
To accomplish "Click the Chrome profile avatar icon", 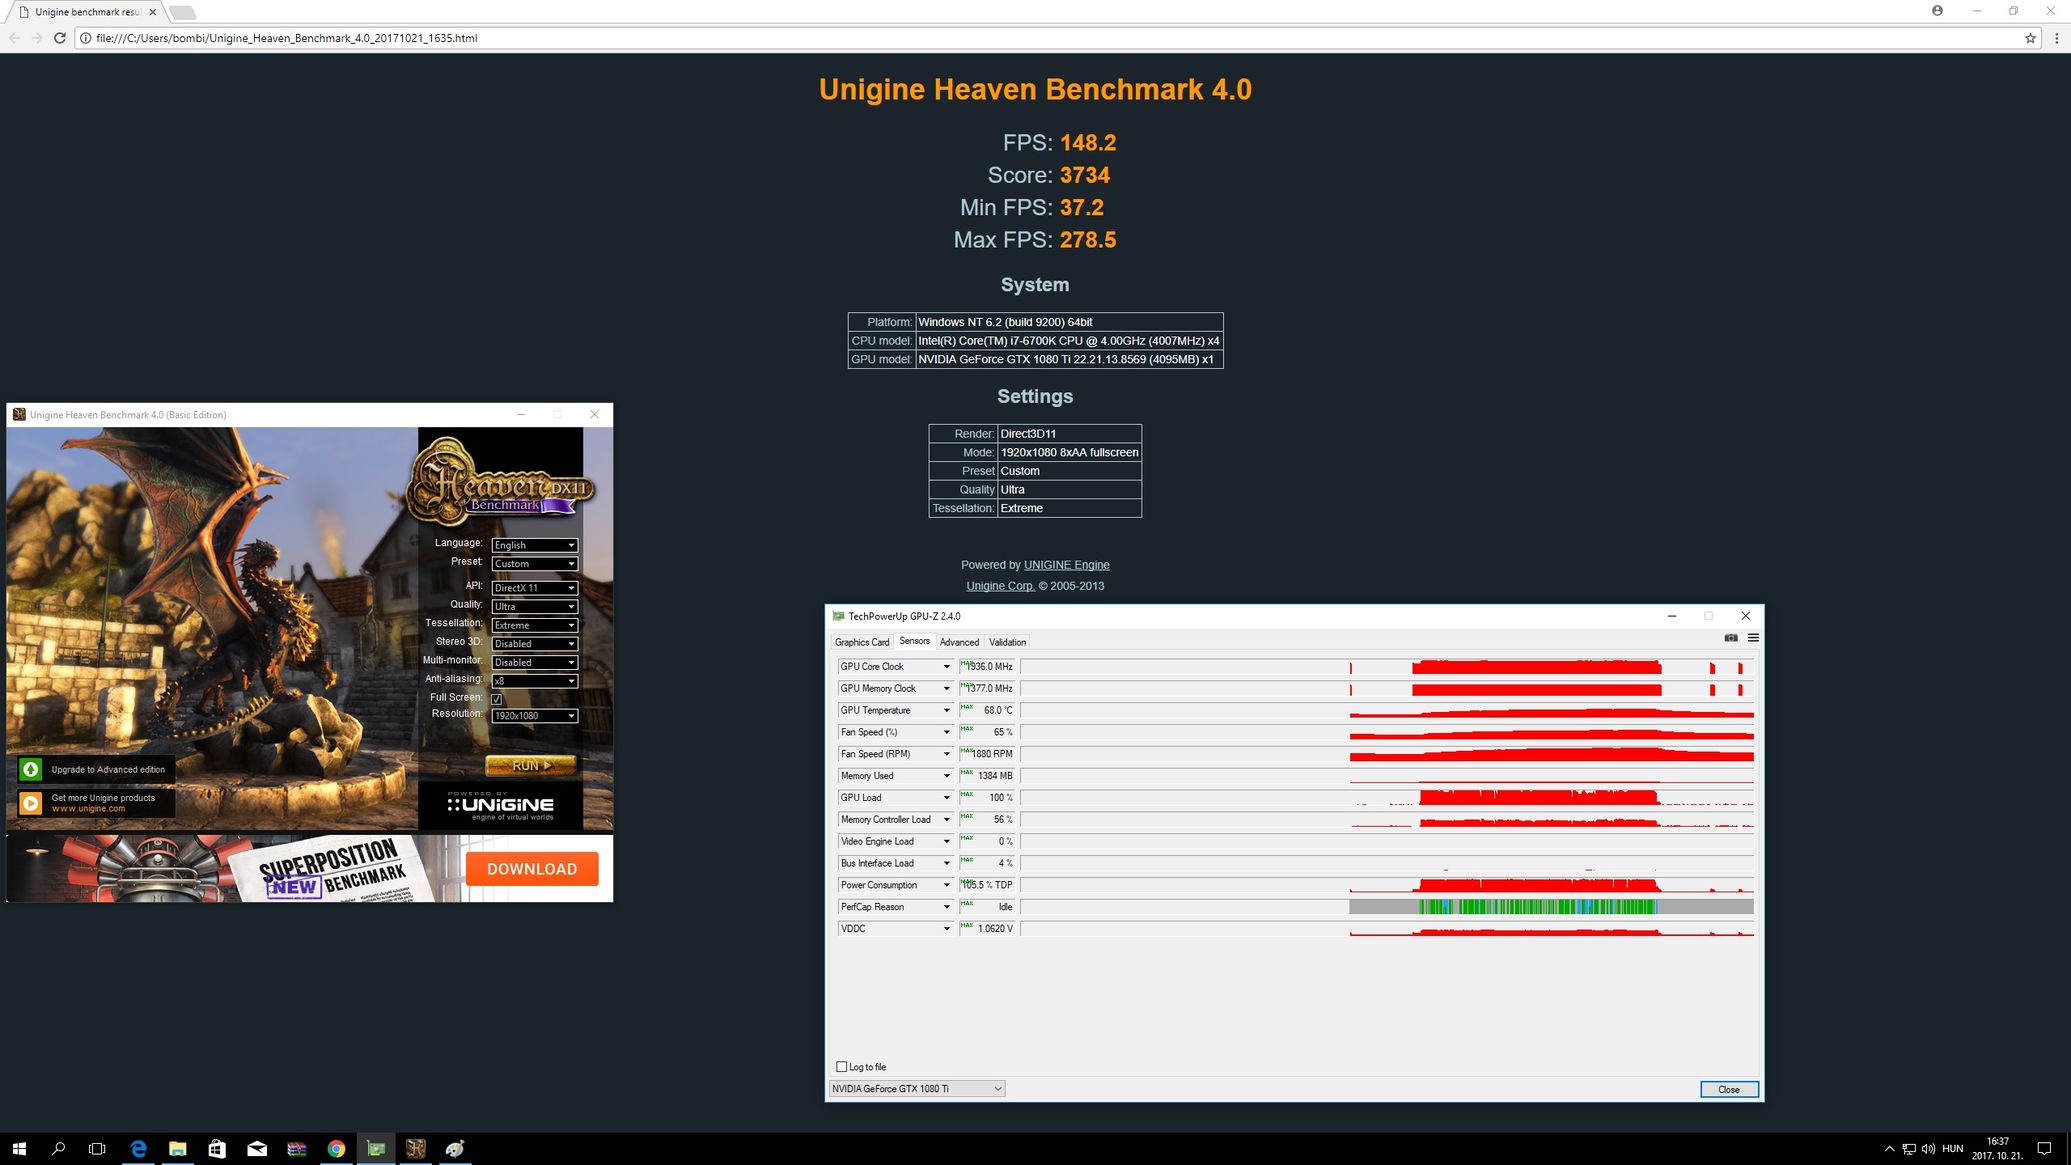I will [1937, 10].
